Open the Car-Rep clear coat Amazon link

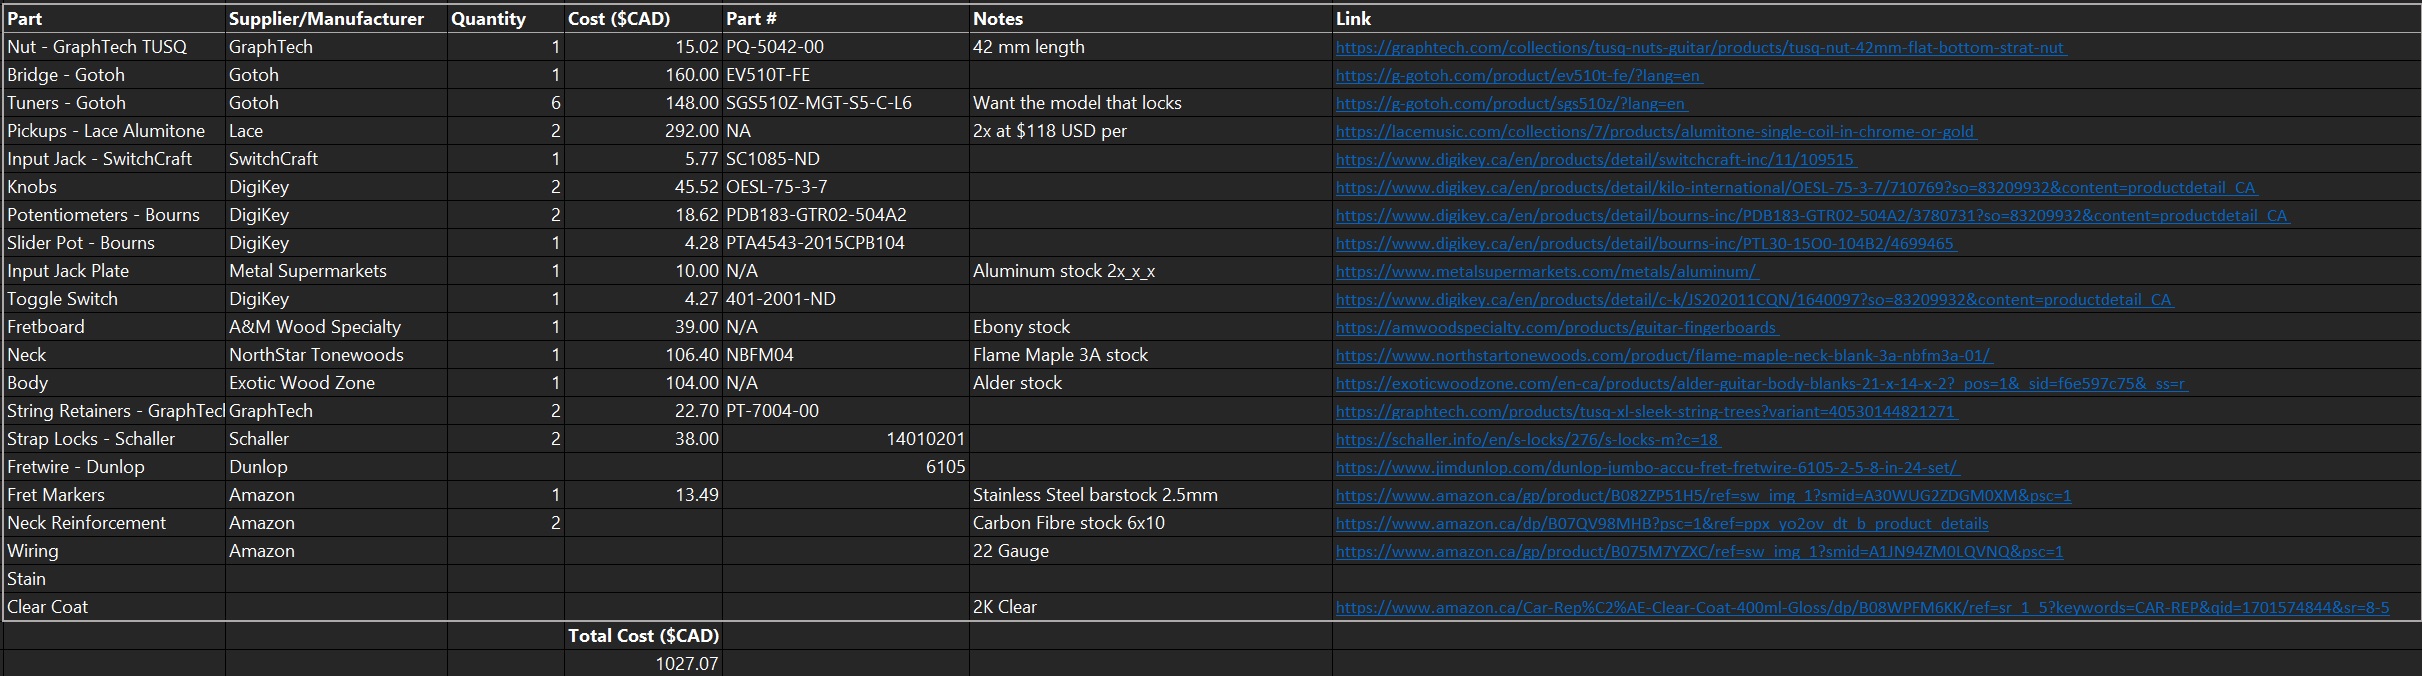coord(1861,608)
